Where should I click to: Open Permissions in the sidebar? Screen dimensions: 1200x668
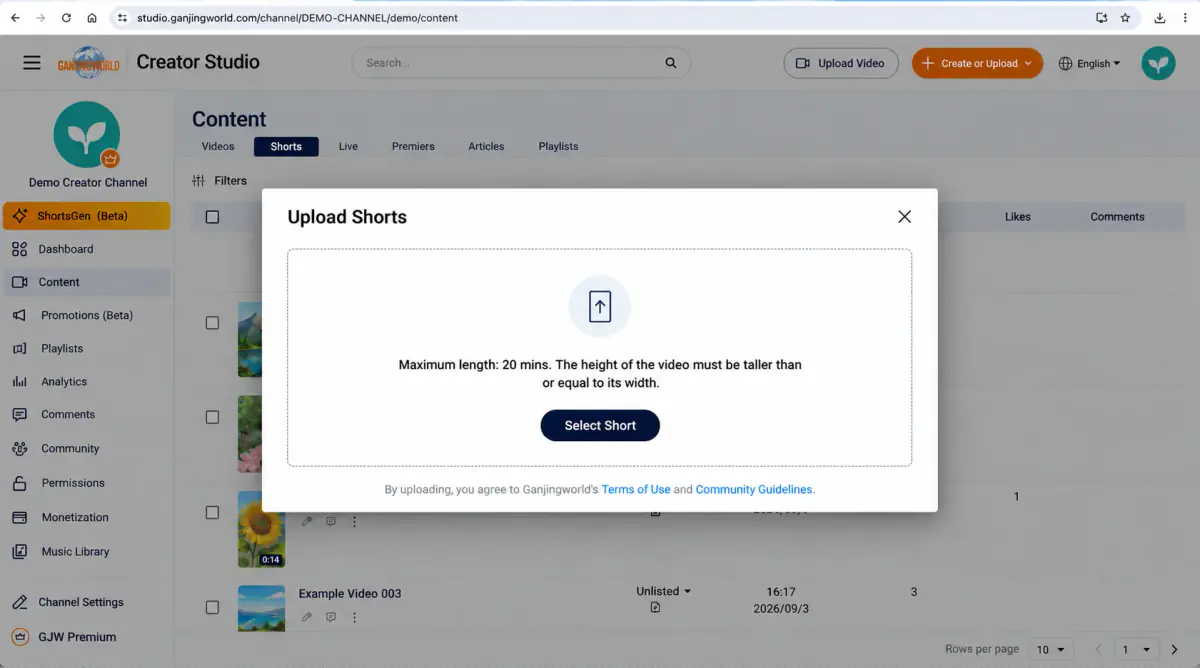pos(86,483)
